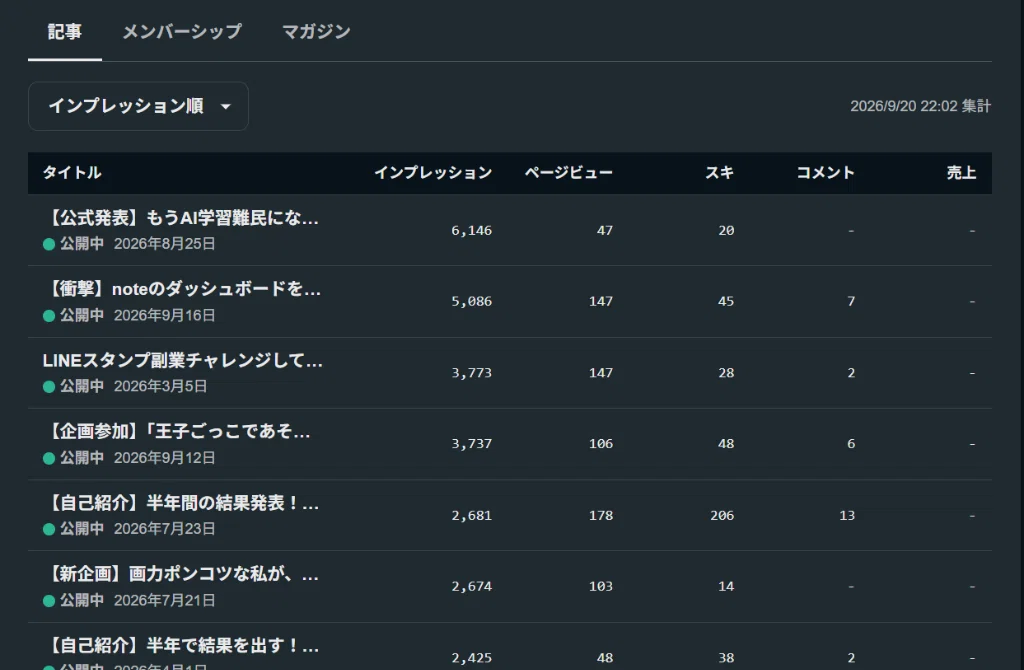The image size is (1024, 670).
Task: Open the インプレッション順 sort dropdown
Action: coord(138,106)
